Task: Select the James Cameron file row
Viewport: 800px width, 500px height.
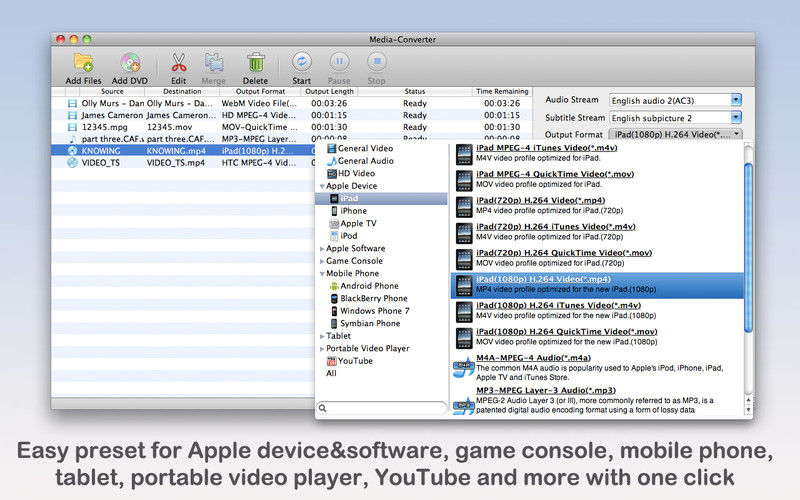Action: pyautogui.click(x=292, y=115)
